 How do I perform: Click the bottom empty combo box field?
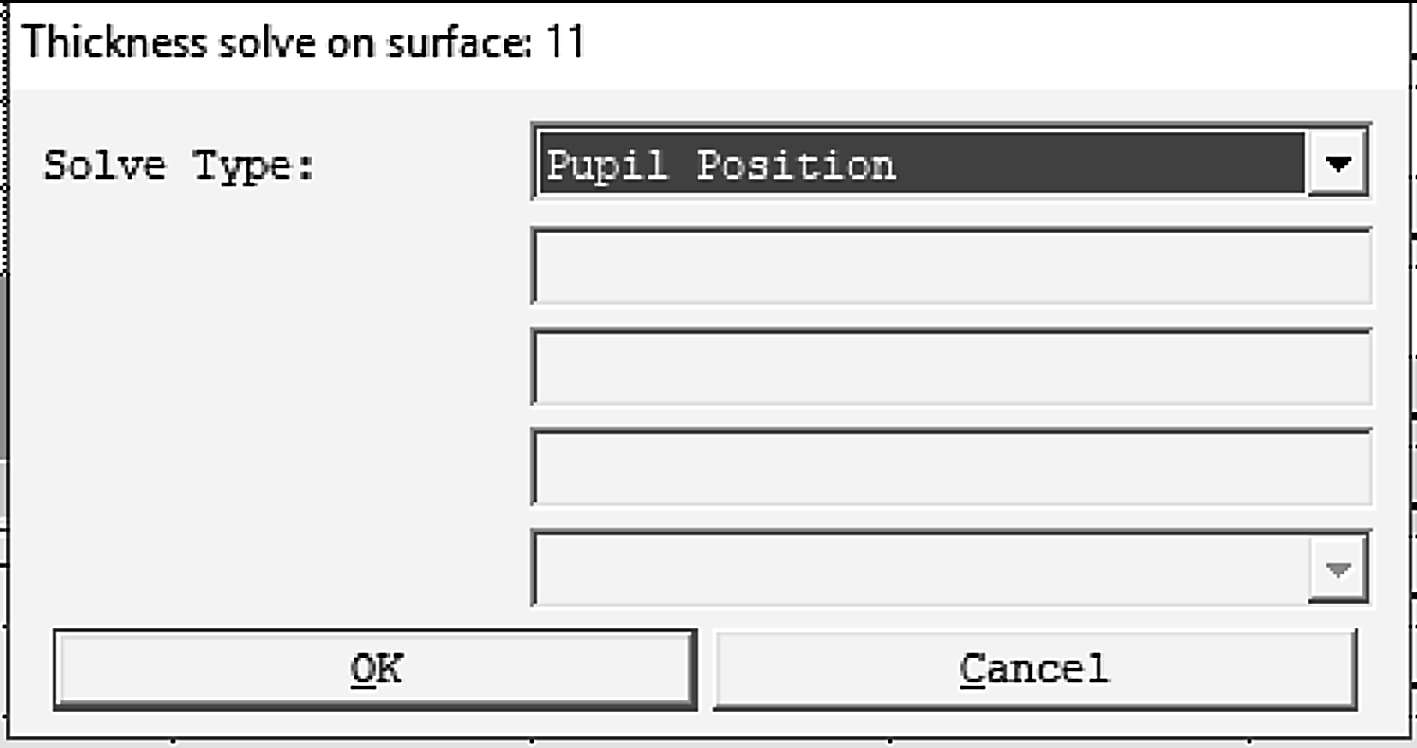920,569
